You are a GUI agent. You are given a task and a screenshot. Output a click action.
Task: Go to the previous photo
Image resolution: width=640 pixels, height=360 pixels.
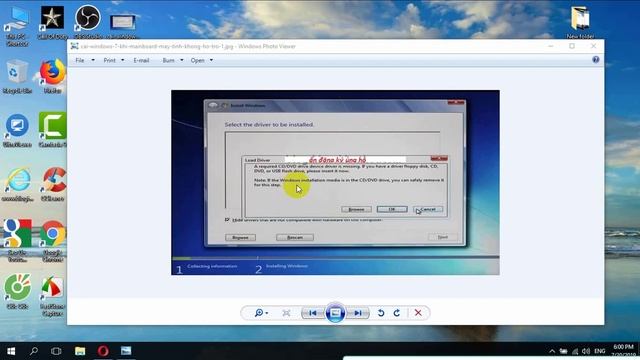(313, 313)
